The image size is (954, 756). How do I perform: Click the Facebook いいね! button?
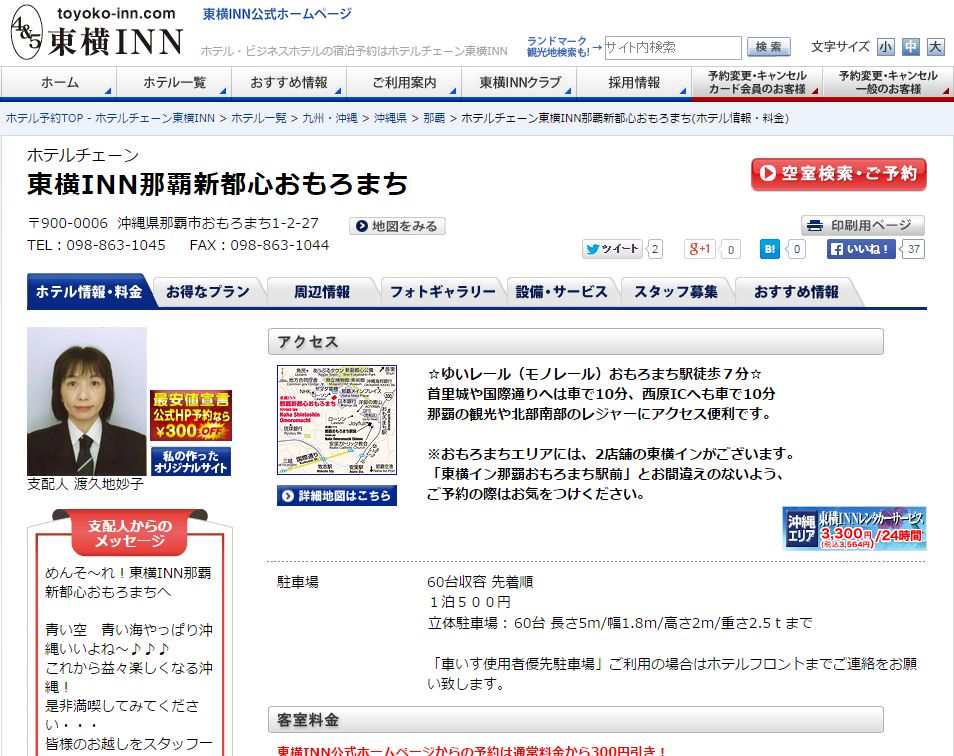pos(860,249)
